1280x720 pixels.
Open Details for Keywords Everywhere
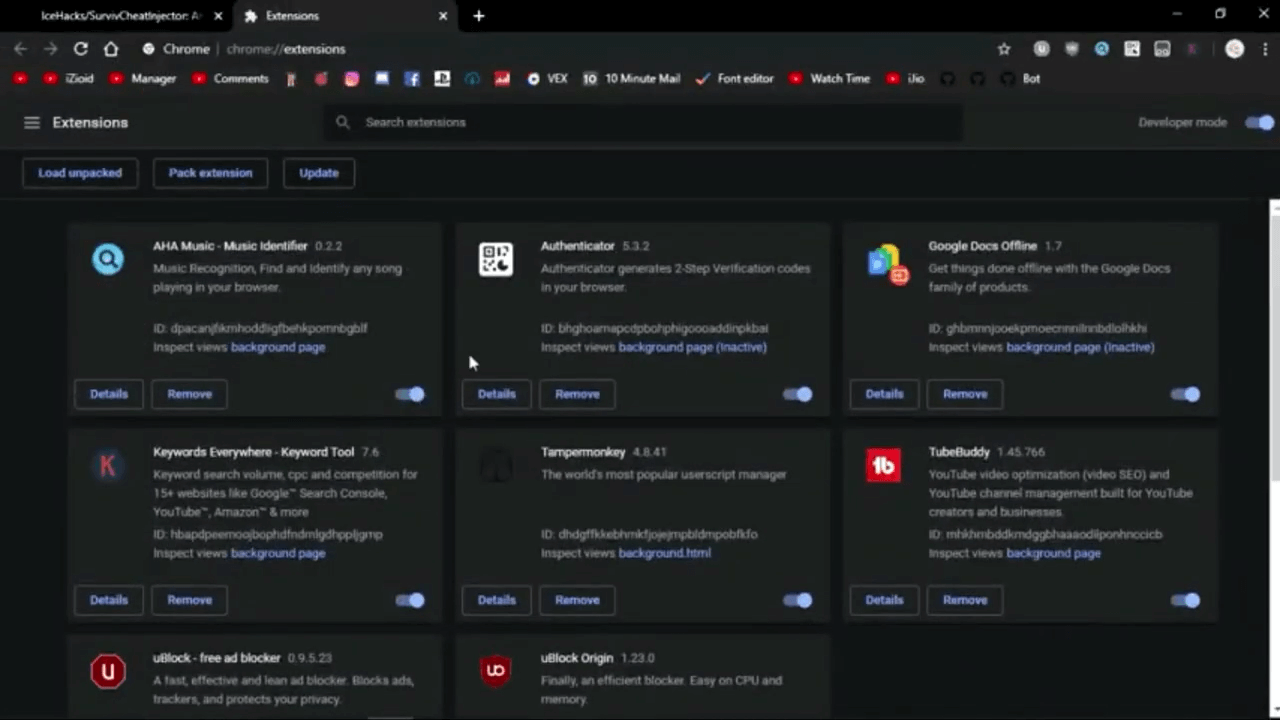click(109, 600)
